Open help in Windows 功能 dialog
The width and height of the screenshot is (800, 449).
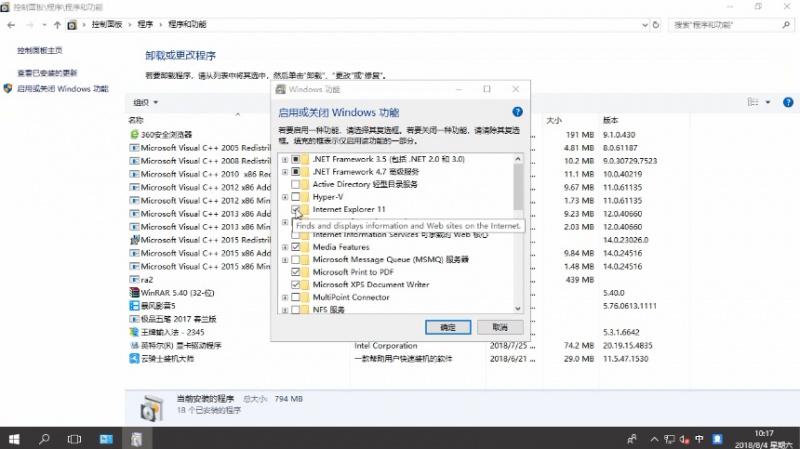click(517, 112)
